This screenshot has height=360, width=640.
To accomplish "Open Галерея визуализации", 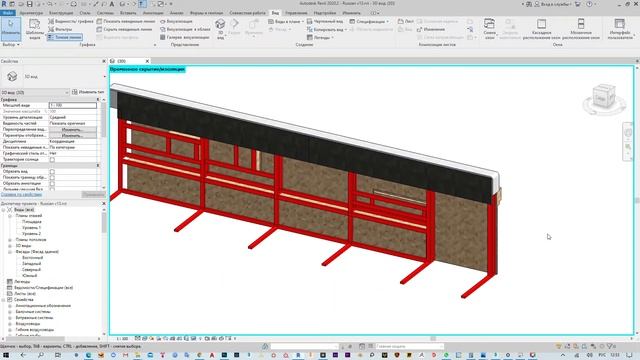I will point(185,37).
